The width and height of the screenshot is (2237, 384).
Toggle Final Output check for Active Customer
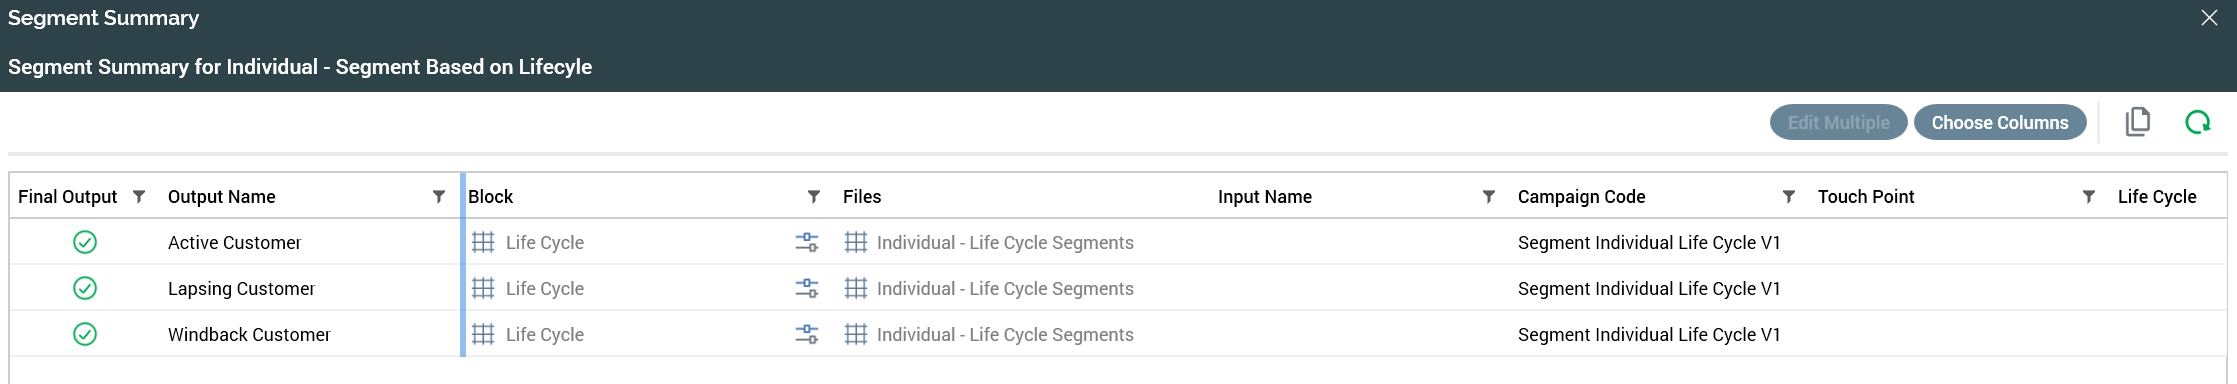pos(85,242)
